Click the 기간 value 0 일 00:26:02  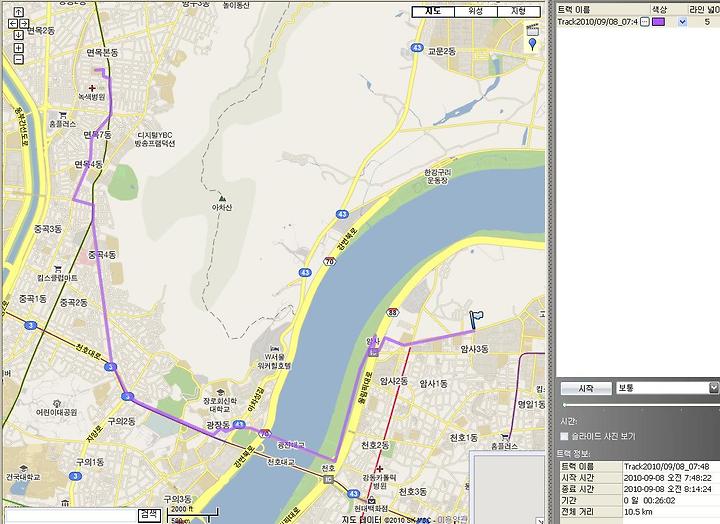tap(649, 500)
